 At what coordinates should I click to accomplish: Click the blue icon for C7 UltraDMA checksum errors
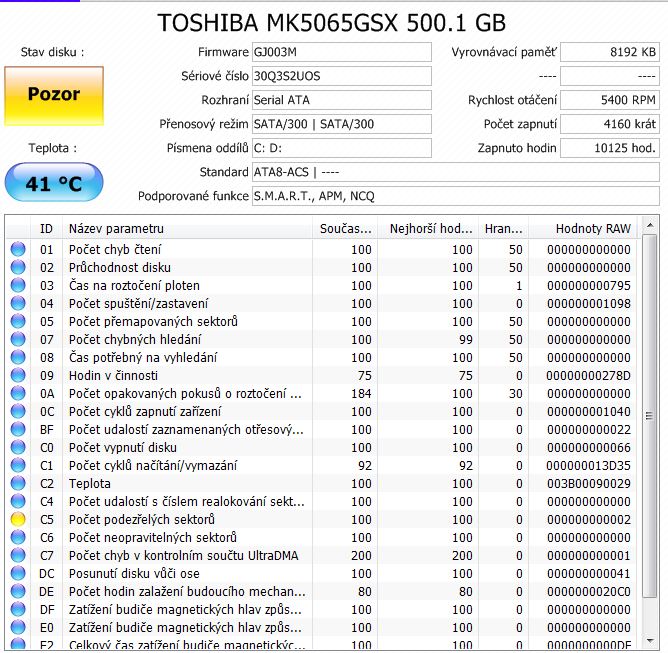tap(18, 556)
